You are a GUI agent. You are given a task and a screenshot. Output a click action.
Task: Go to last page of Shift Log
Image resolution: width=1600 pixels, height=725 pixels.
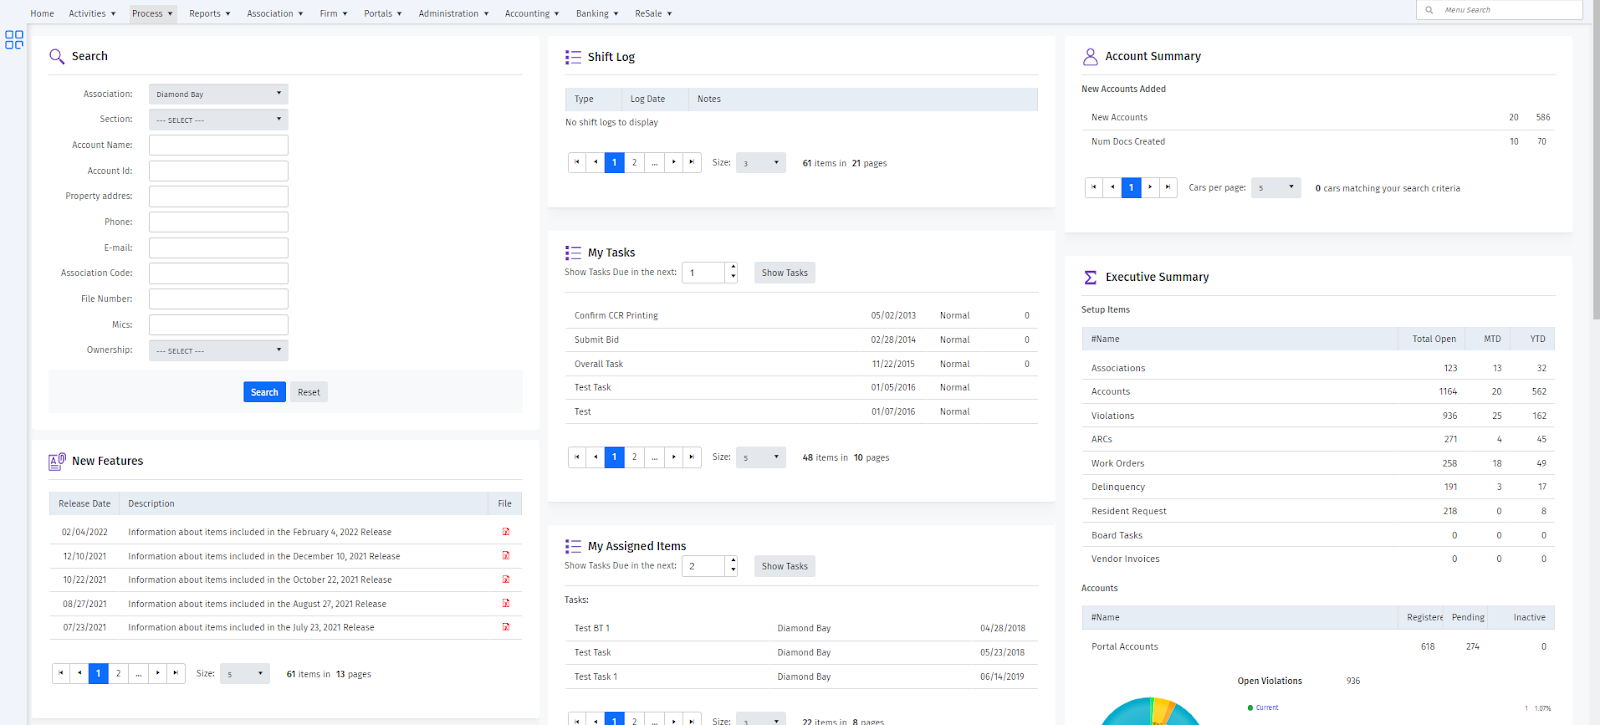(x=692, y=162)
